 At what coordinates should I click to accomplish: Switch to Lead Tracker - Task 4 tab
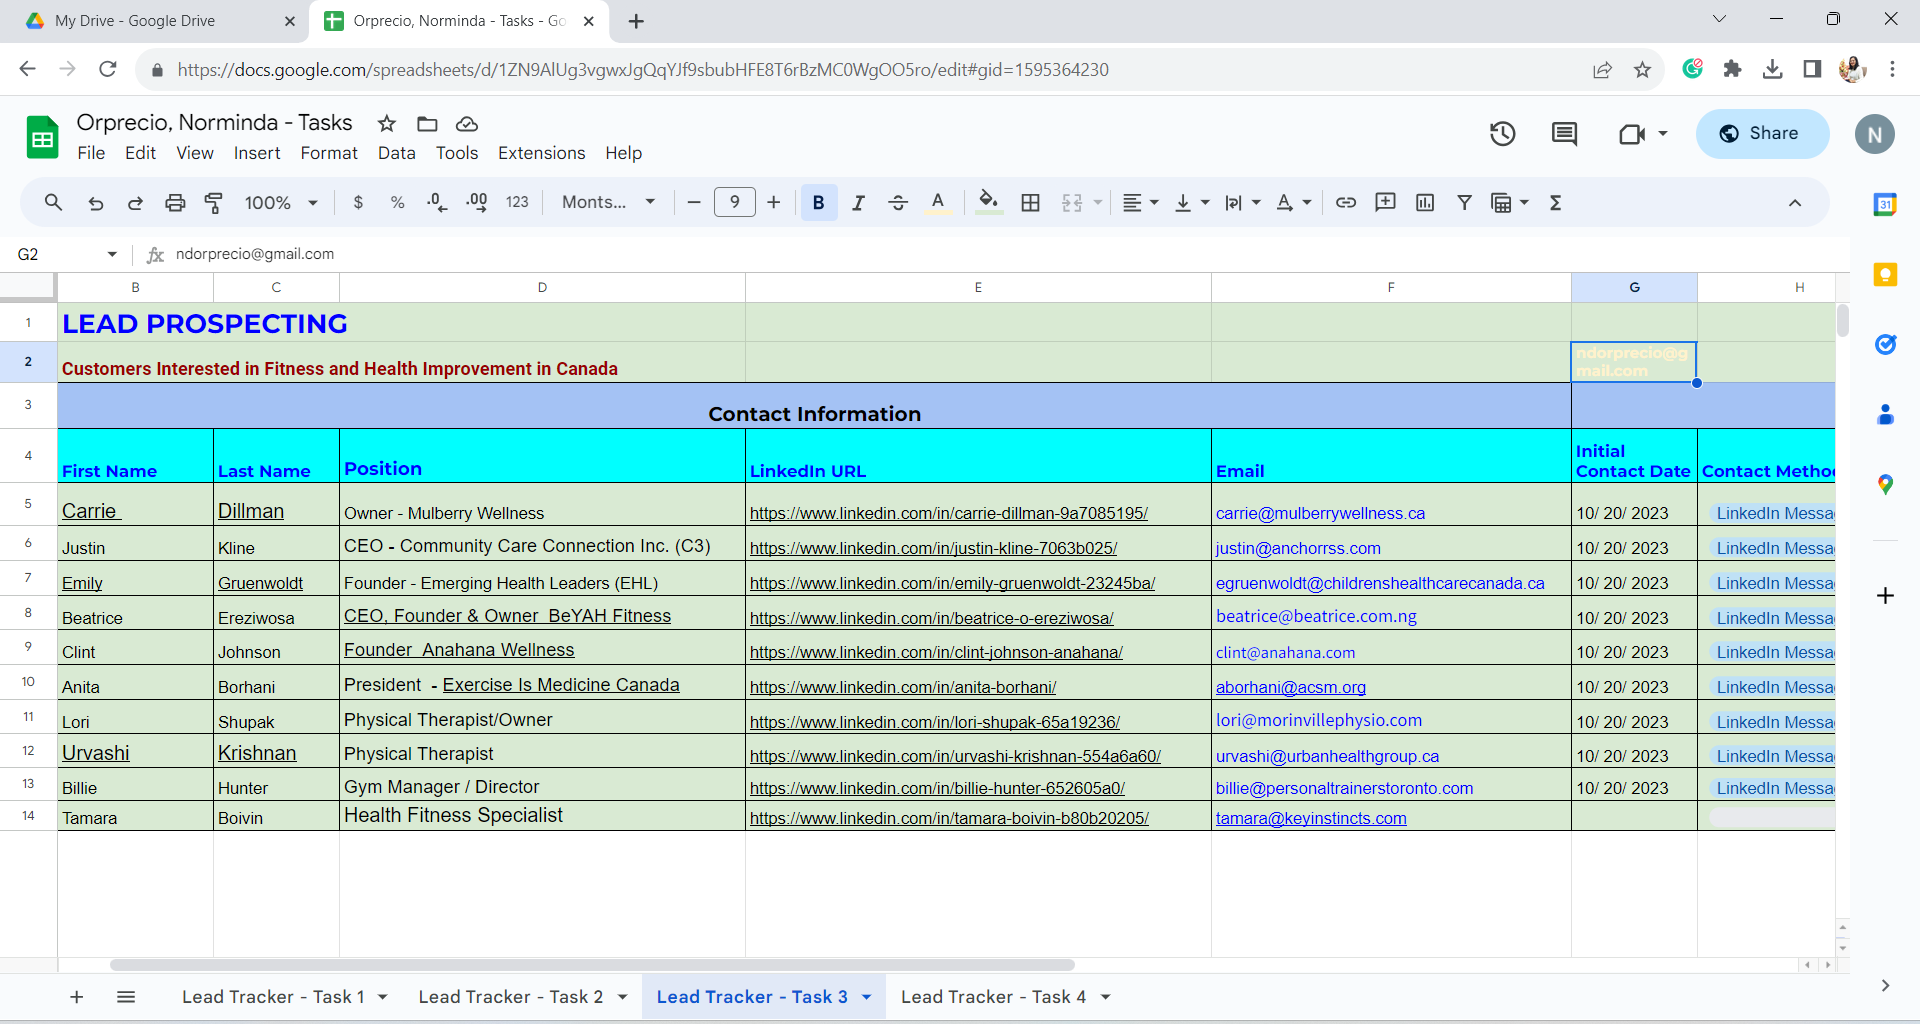point(992,997)
